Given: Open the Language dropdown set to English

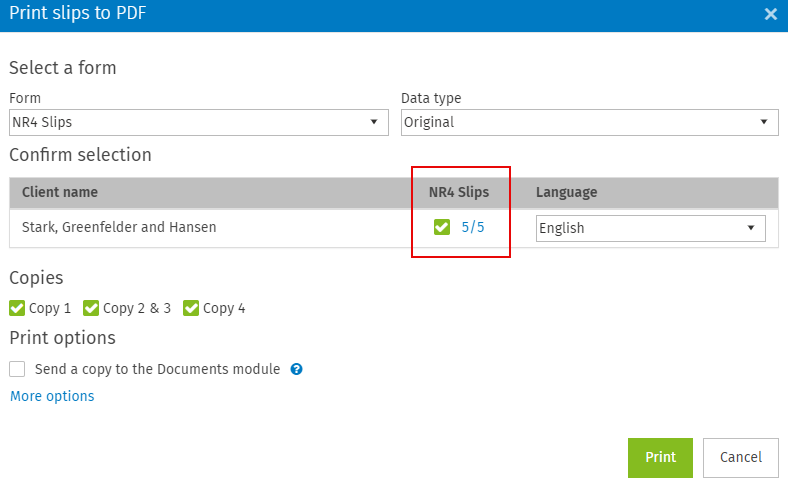Looking at the screenshot, I should click(x=650, y=228).
